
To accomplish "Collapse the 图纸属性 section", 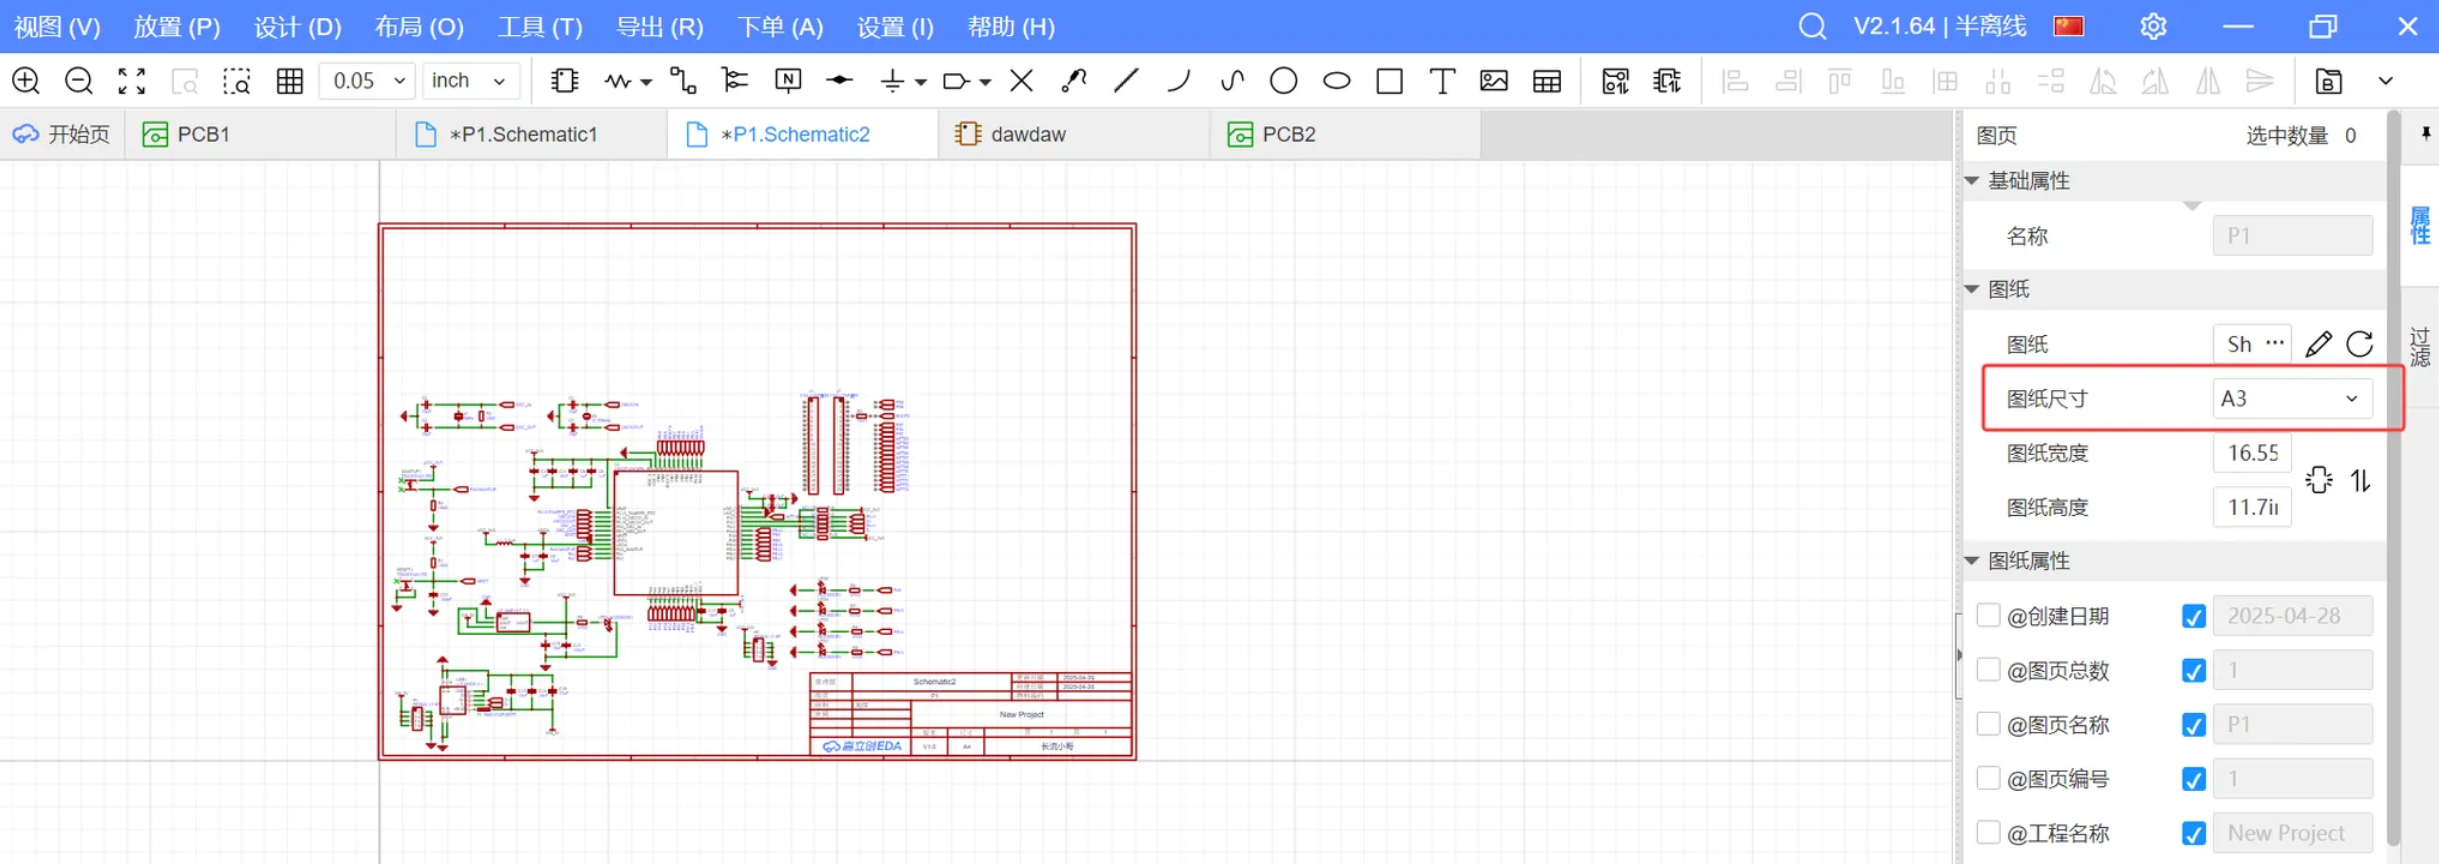I will click(x=1972, y=561).
